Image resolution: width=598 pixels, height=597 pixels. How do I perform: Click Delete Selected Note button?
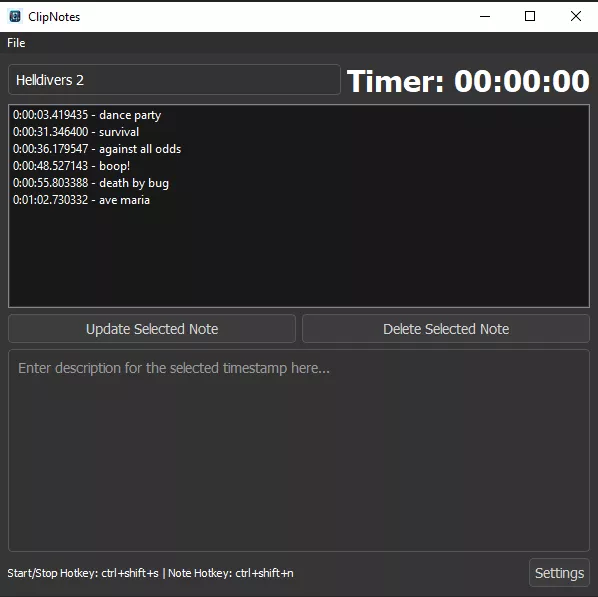[x=446, y=329]
